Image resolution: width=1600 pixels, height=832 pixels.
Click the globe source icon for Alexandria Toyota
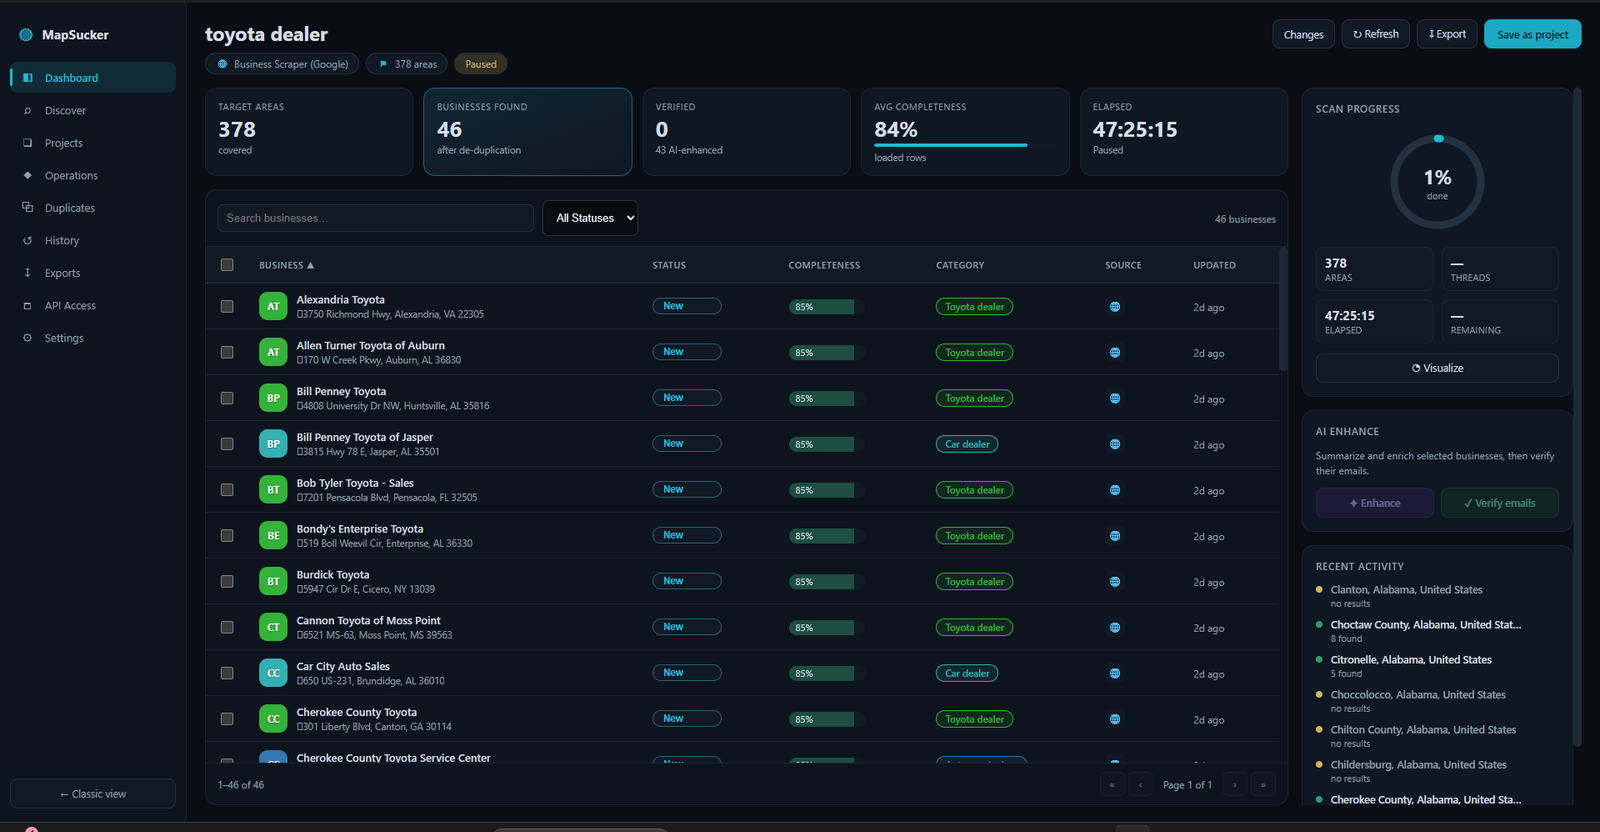tap(1115, 307)
